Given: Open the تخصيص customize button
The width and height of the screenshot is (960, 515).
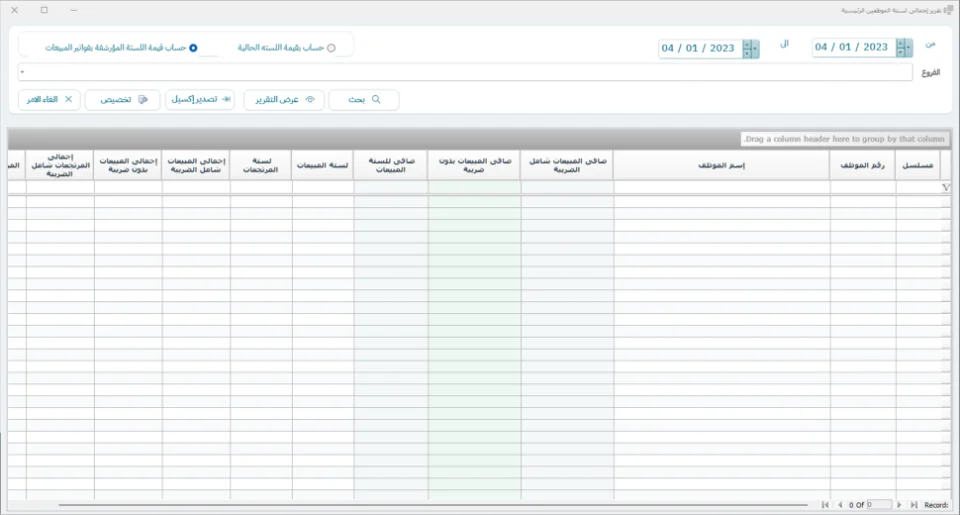Looking at the screenshot, I should [x=122, y=100].
